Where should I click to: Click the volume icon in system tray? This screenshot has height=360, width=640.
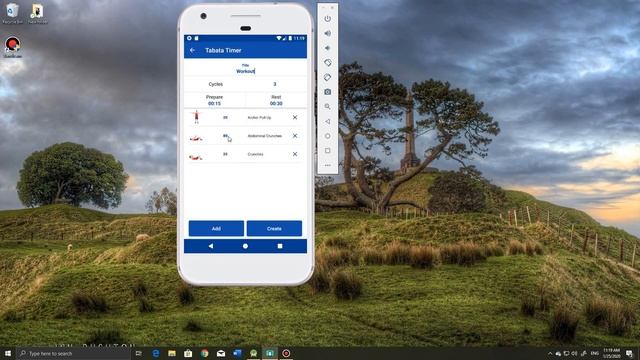(x=574, y=353)
